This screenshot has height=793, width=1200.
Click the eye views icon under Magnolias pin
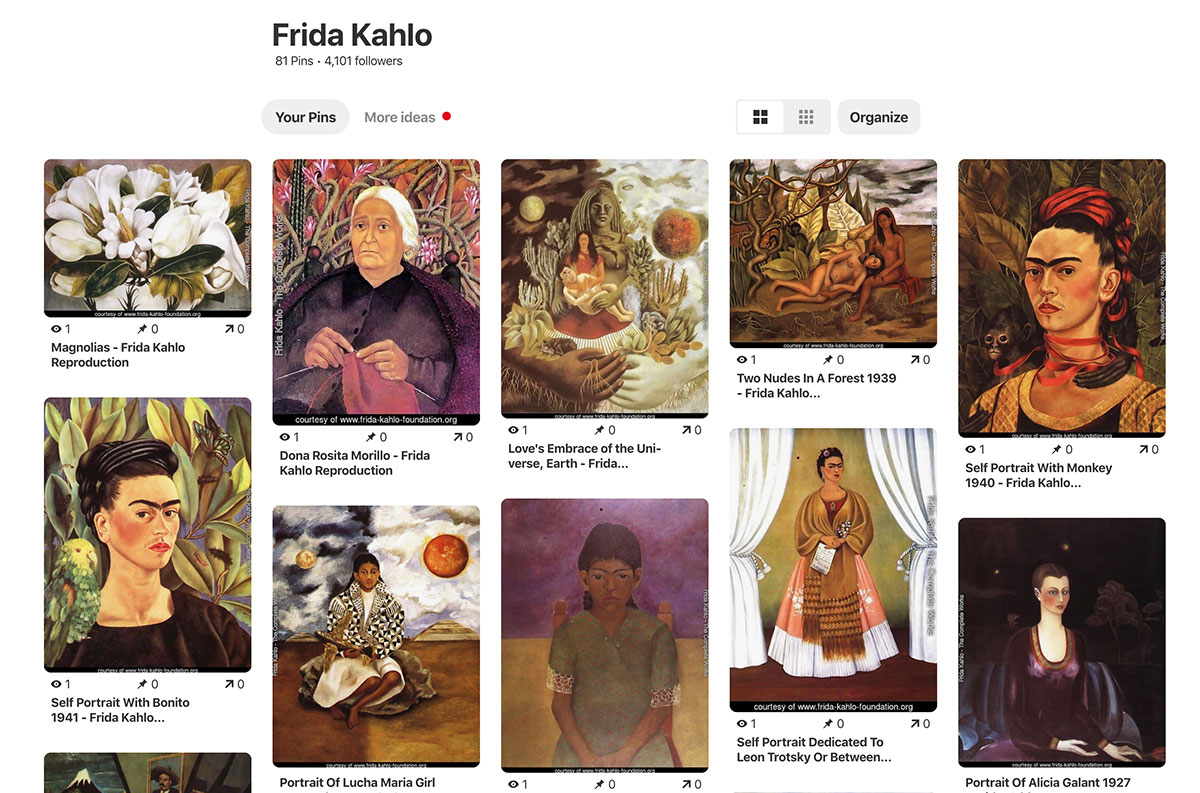coord(56,329)
